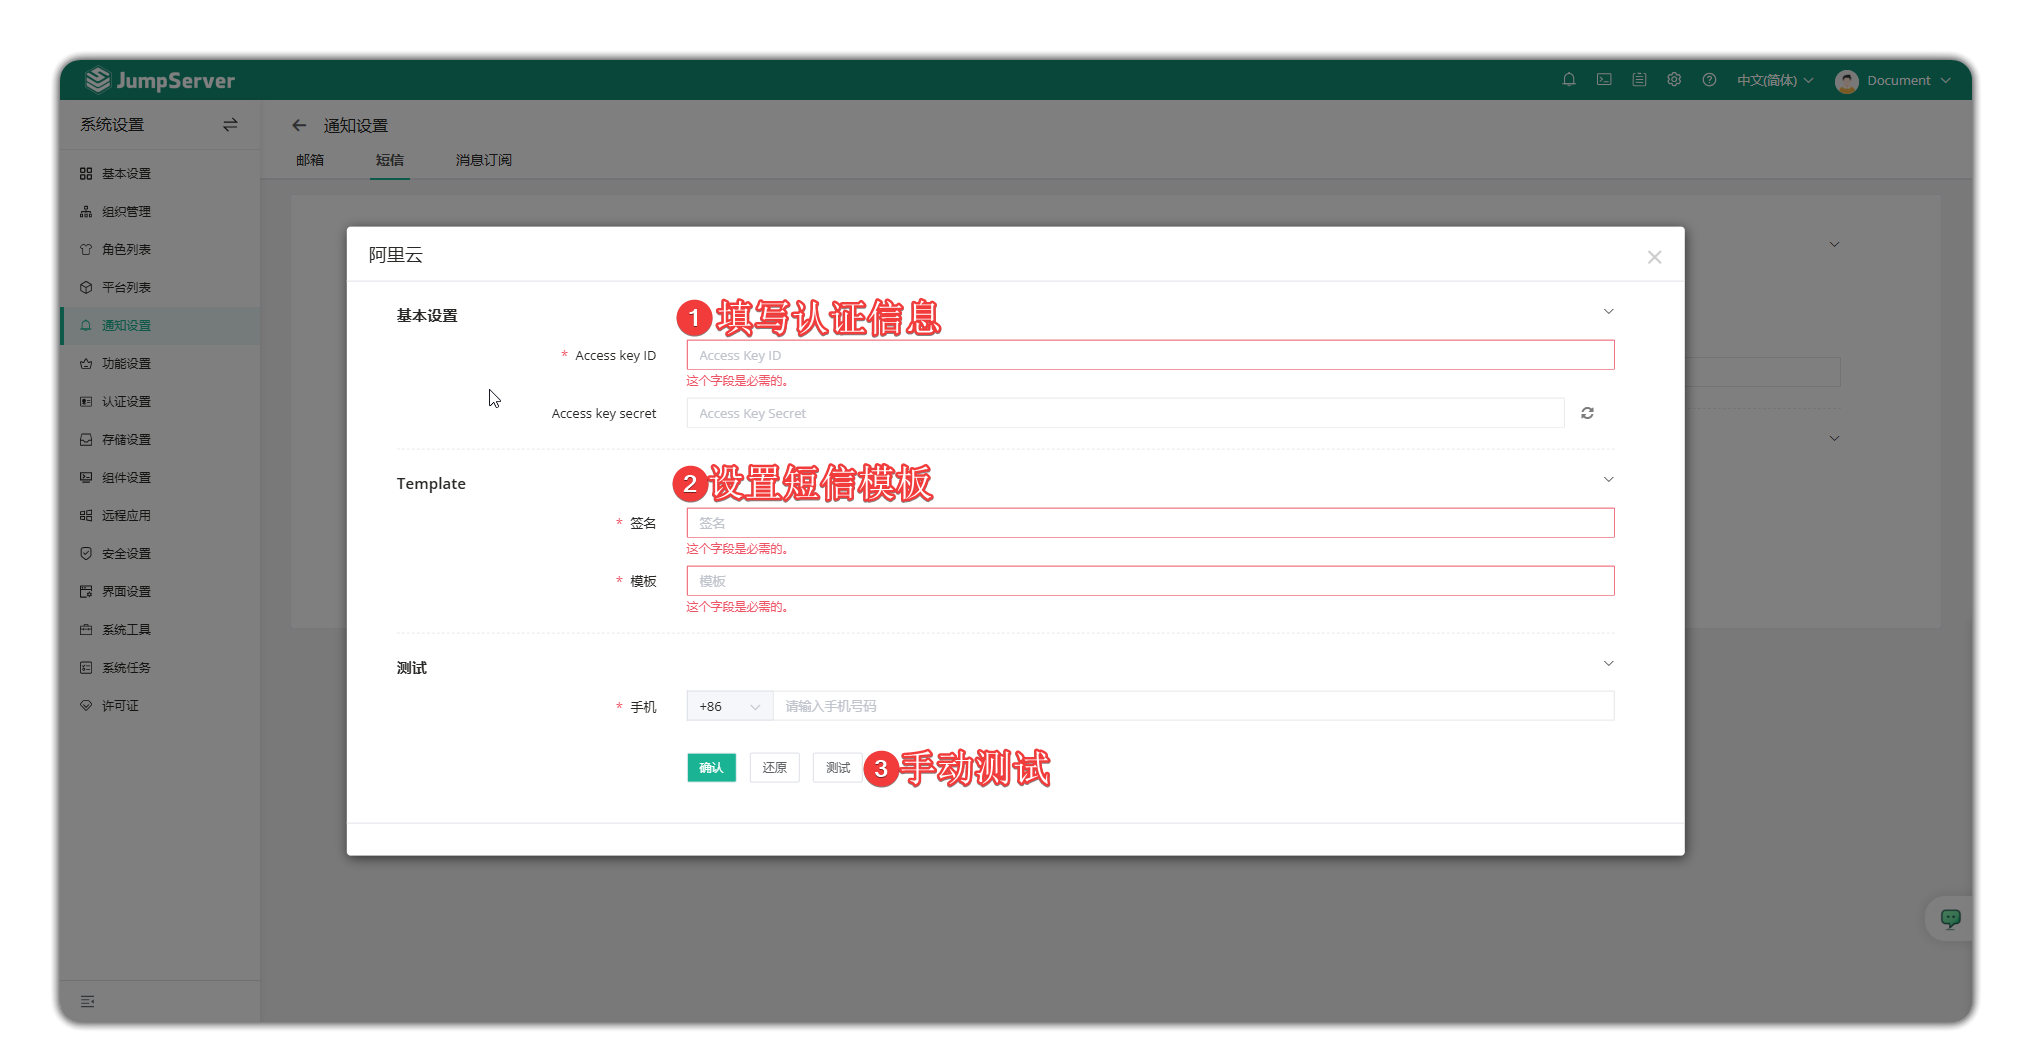2032x1062 pixels.
Task: Click the 平台列表 sidebar cube icon
Action: [x=86, y=288]
